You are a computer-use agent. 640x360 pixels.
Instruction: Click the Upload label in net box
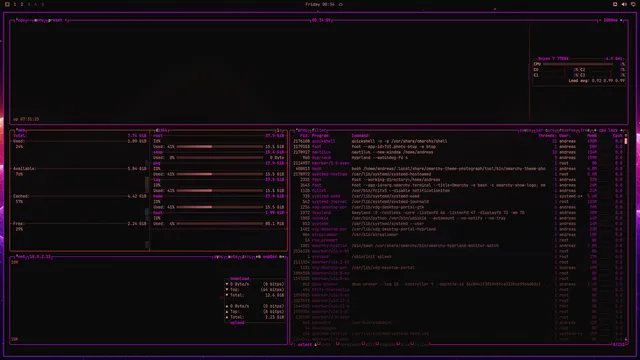pos(237,323)
